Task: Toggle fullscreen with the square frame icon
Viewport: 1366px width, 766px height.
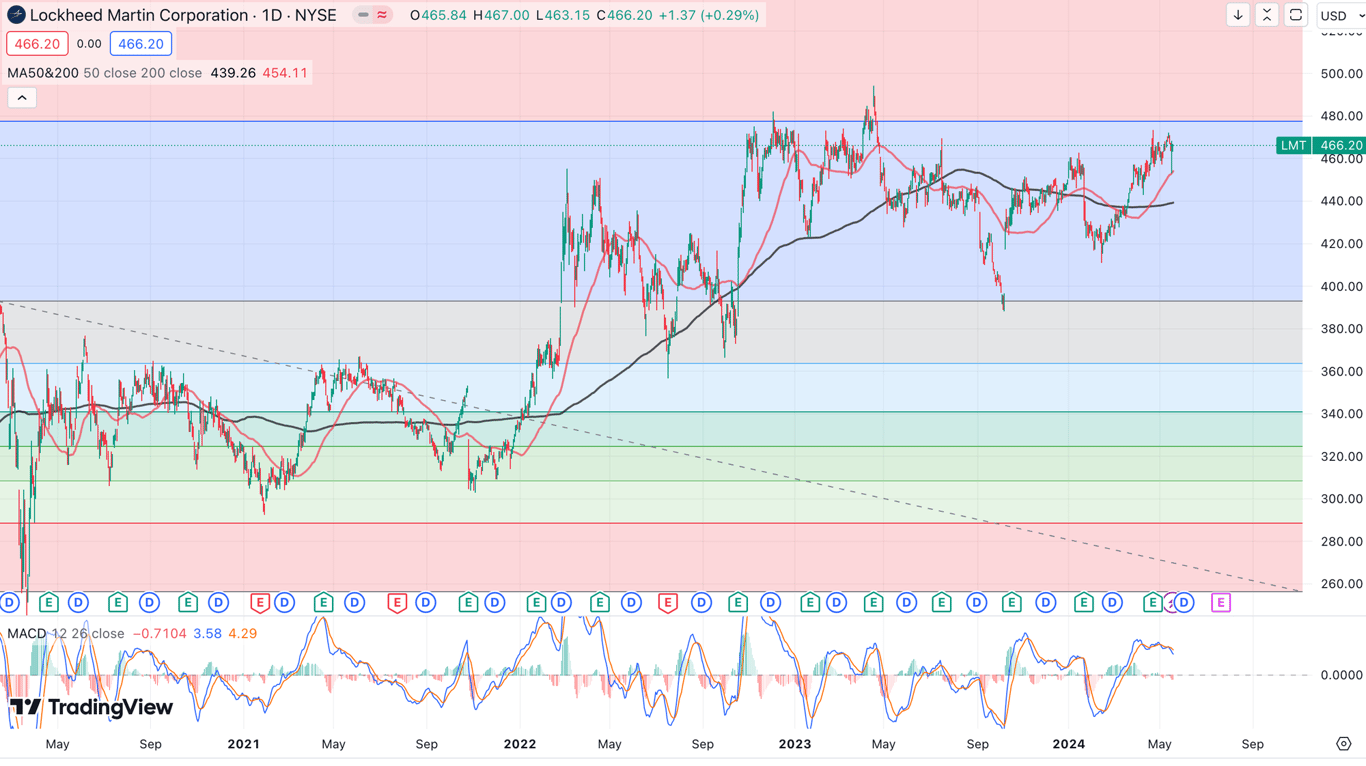Action: pyautogui.click(x=1295, y=15)
